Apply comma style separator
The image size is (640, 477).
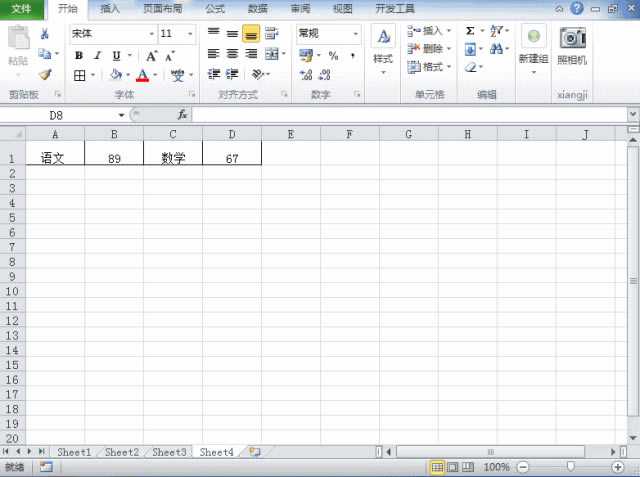353,55
